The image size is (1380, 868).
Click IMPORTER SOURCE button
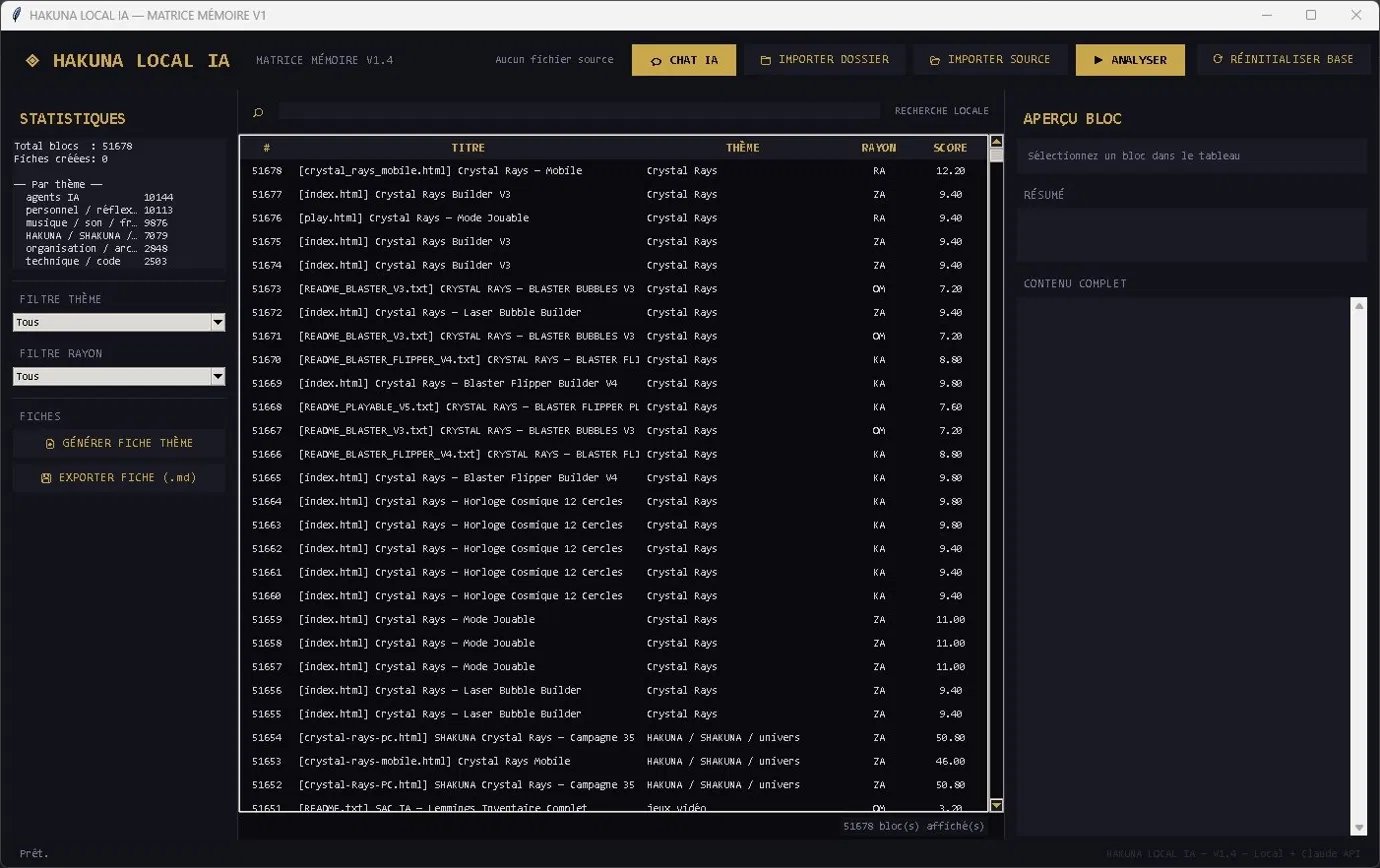point(990,60)
